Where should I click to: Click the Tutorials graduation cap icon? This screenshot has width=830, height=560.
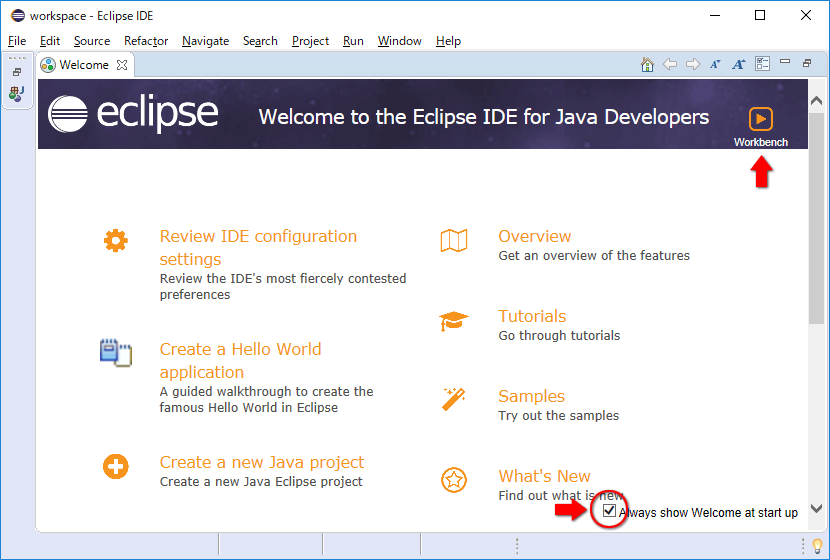point(454,321)
